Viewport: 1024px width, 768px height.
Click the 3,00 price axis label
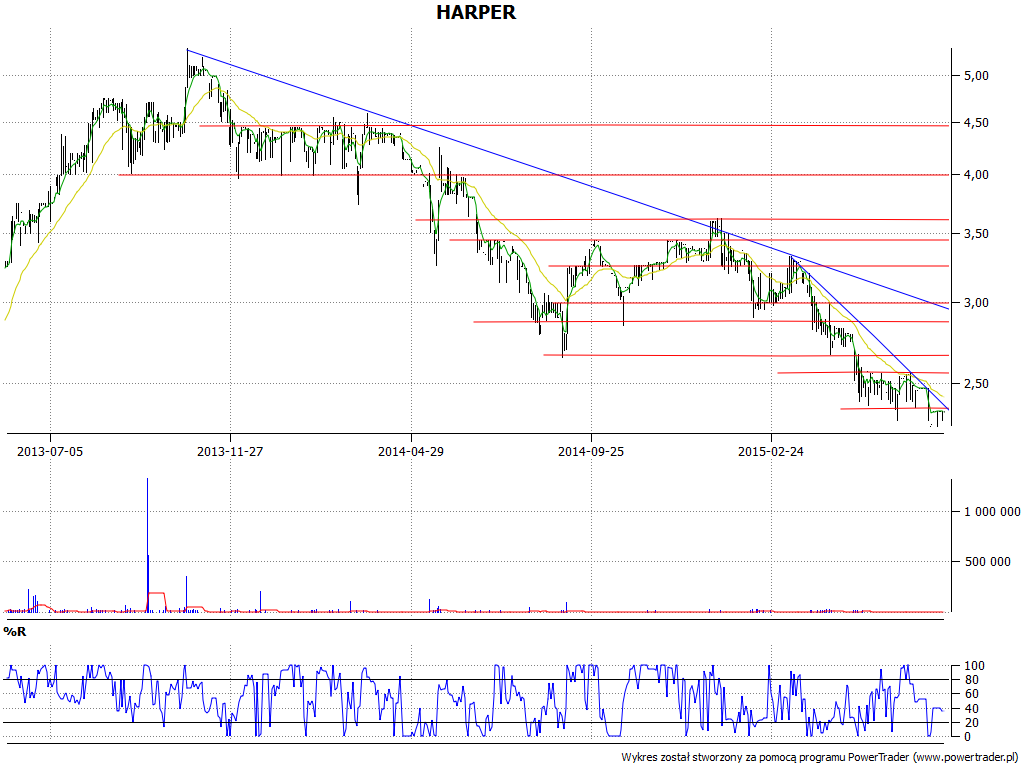tap(976, 303)
